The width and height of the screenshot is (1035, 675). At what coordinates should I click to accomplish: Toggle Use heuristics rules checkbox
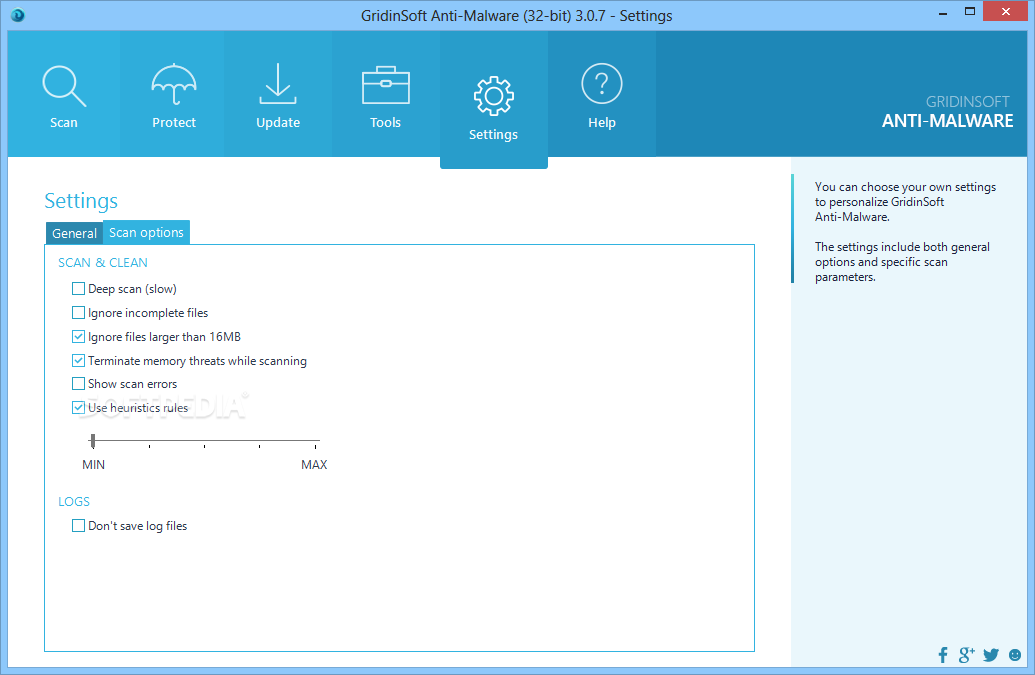point(79,407)
